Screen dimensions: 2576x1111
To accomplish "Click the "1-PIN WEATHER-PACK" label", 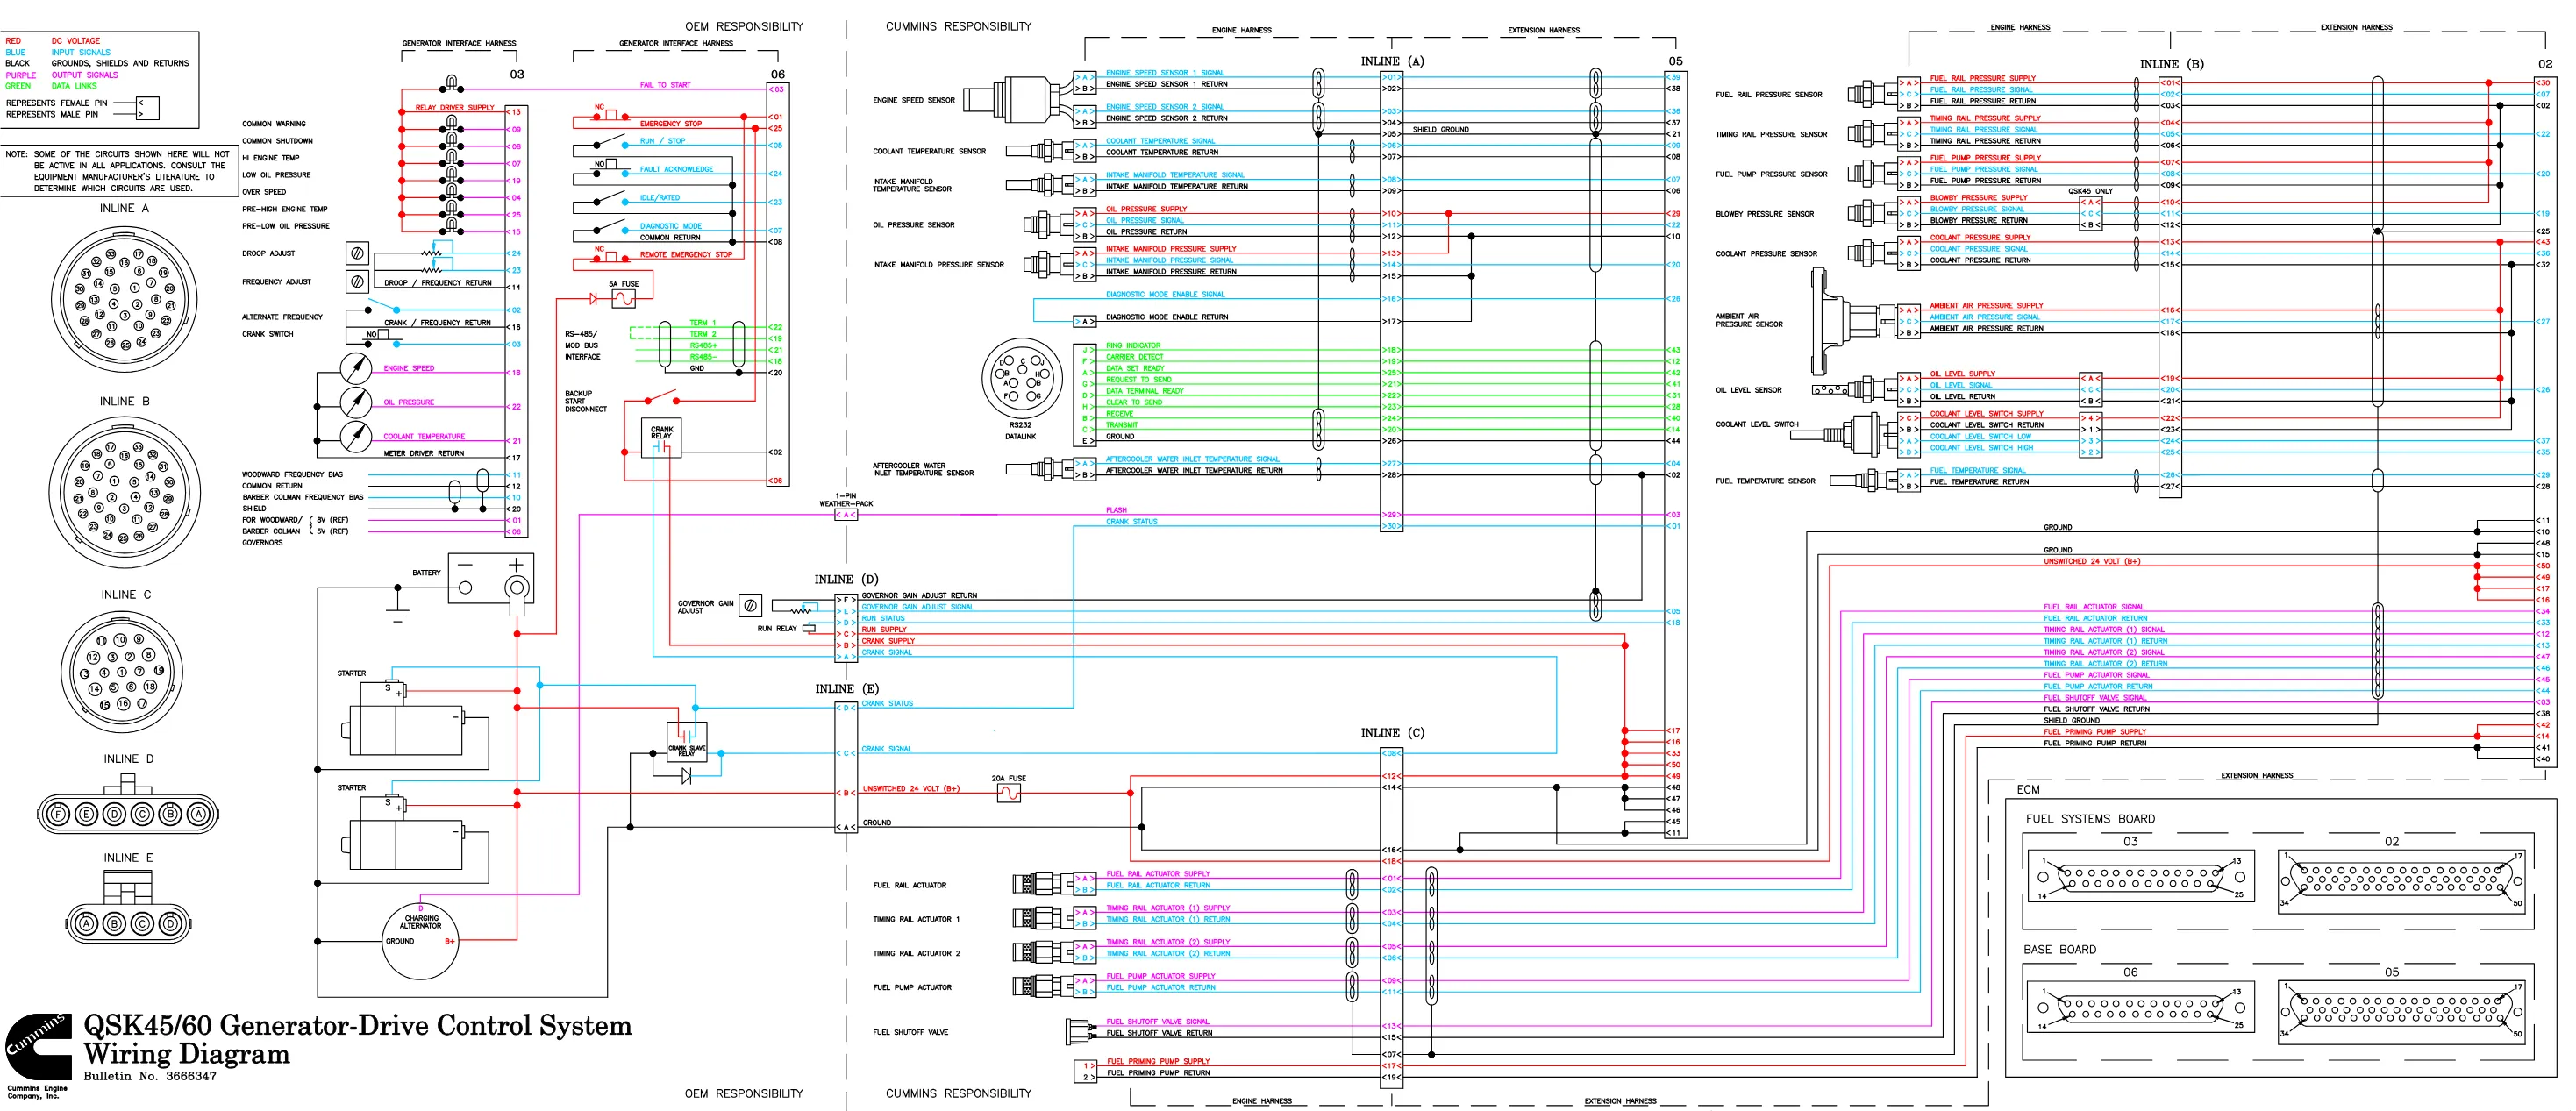I will point(846,500).
